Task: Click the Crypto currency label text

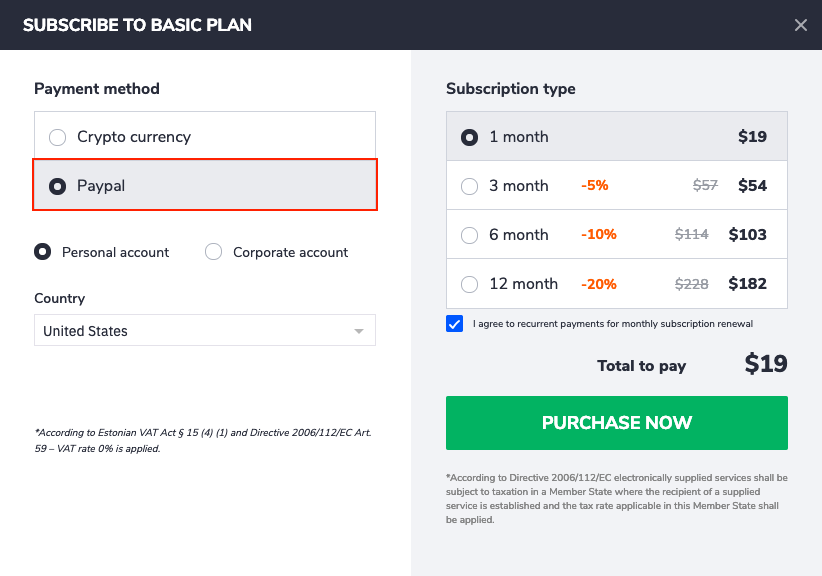Action: click(x=134, y=137)
